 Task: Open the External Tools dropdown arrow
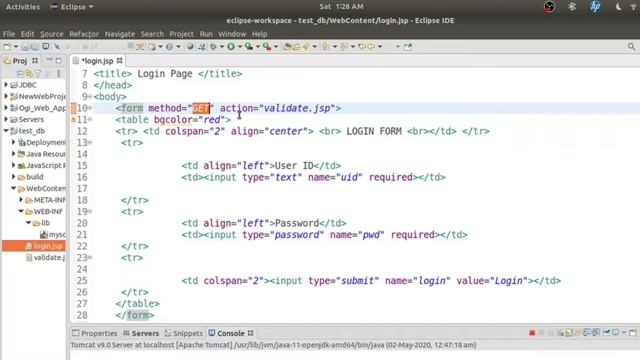(276, 47)
